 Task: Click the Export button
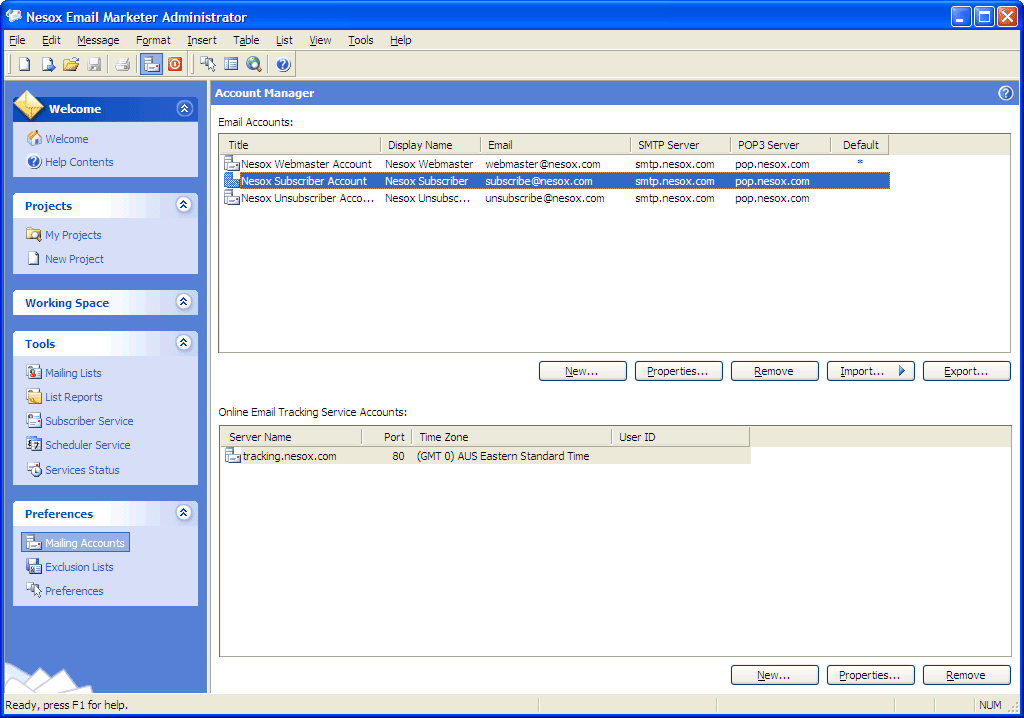click(x=967, y=370)
